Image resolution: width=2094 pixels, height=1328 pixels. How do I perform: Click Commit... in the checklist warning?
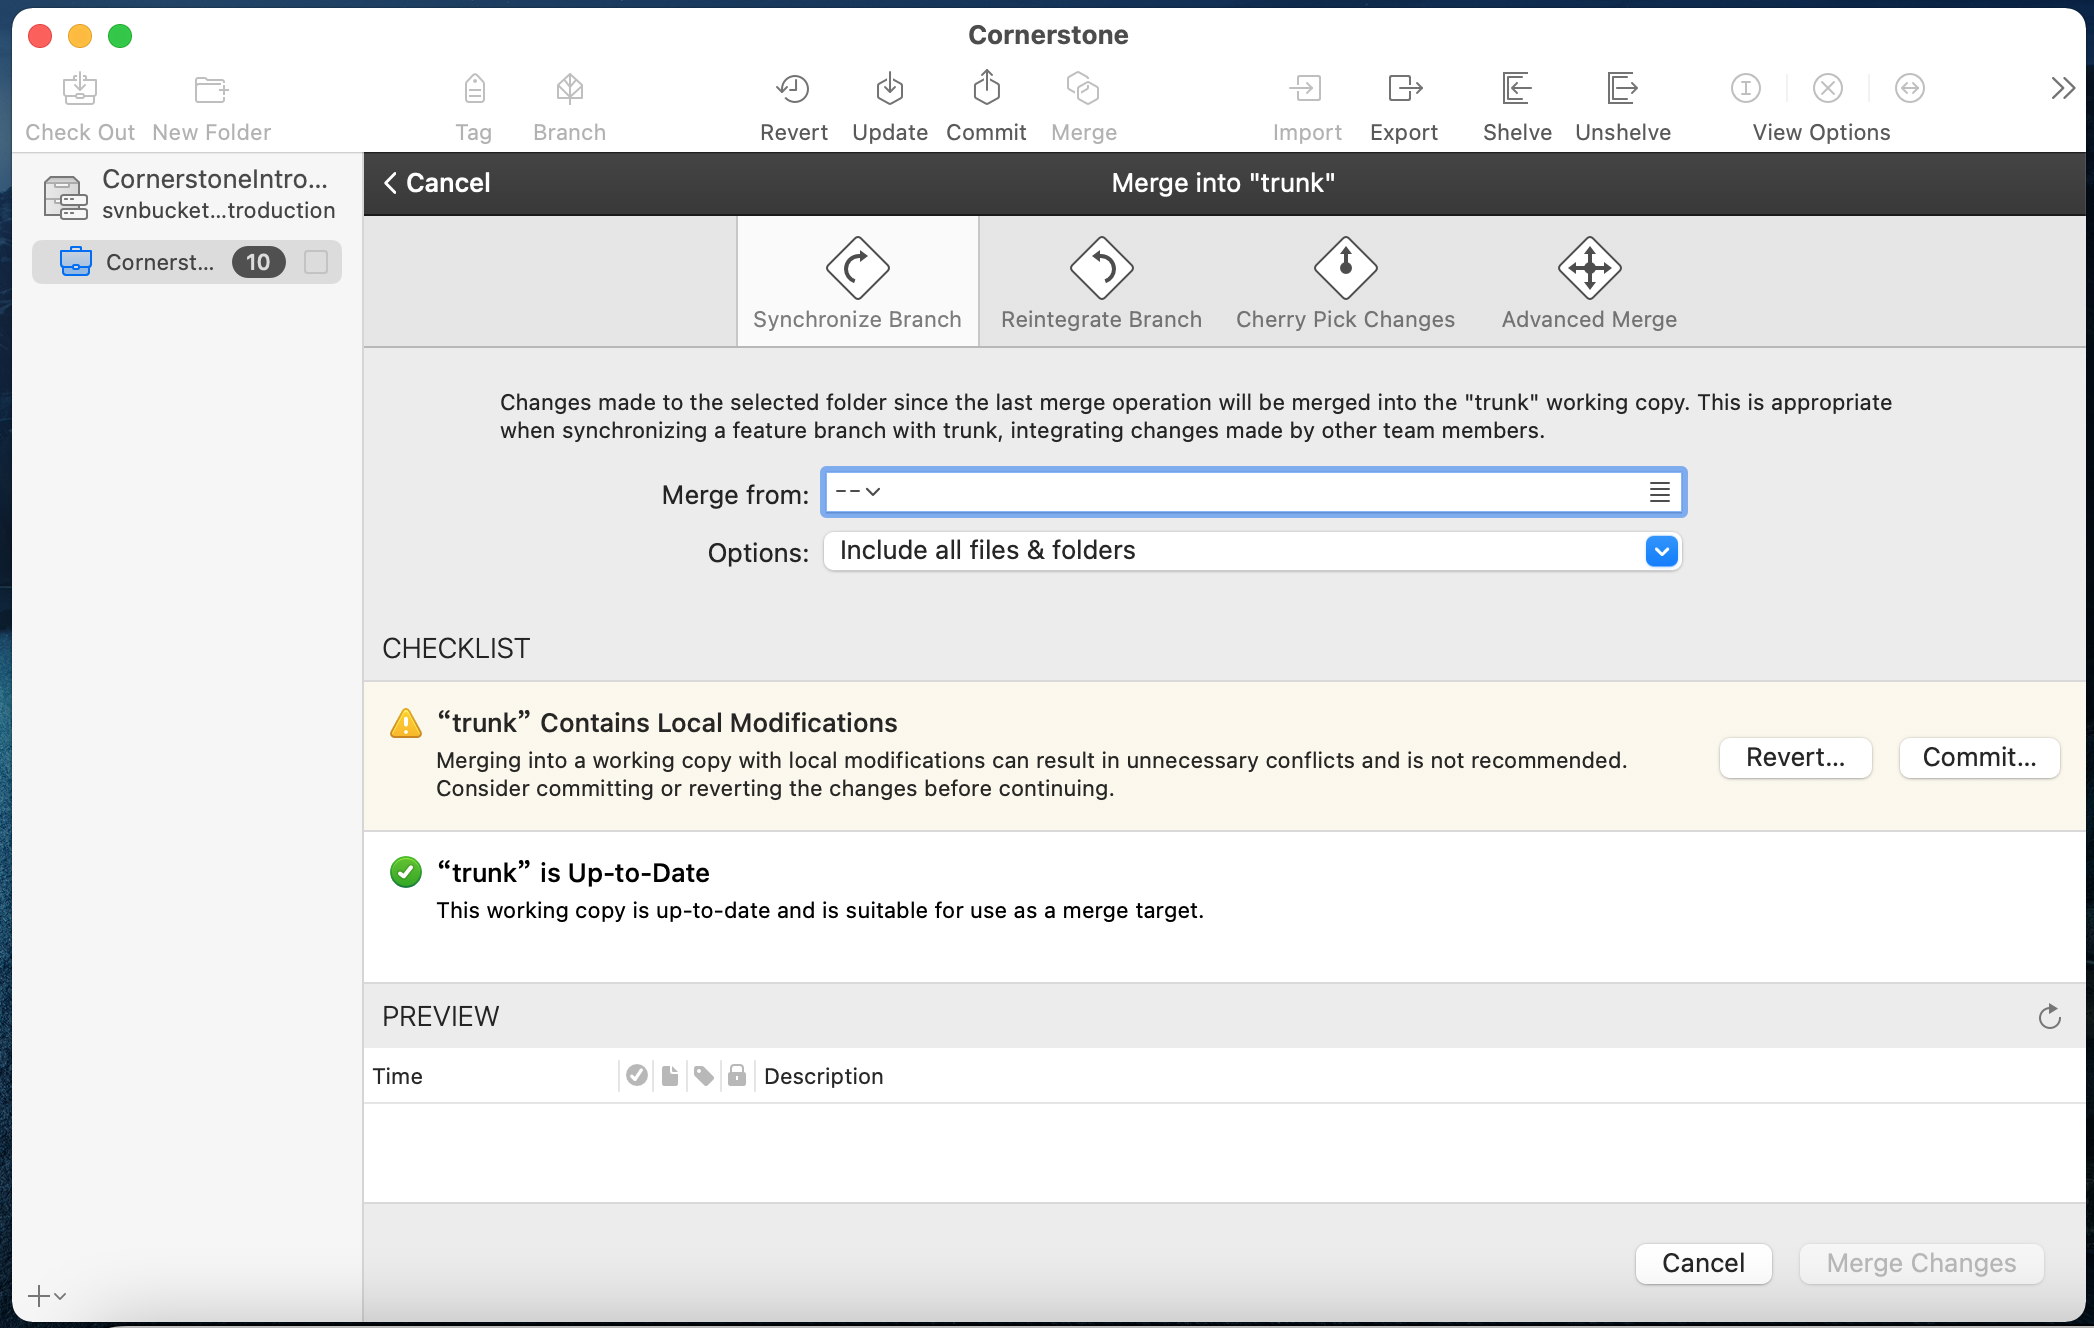point(1979,758)
